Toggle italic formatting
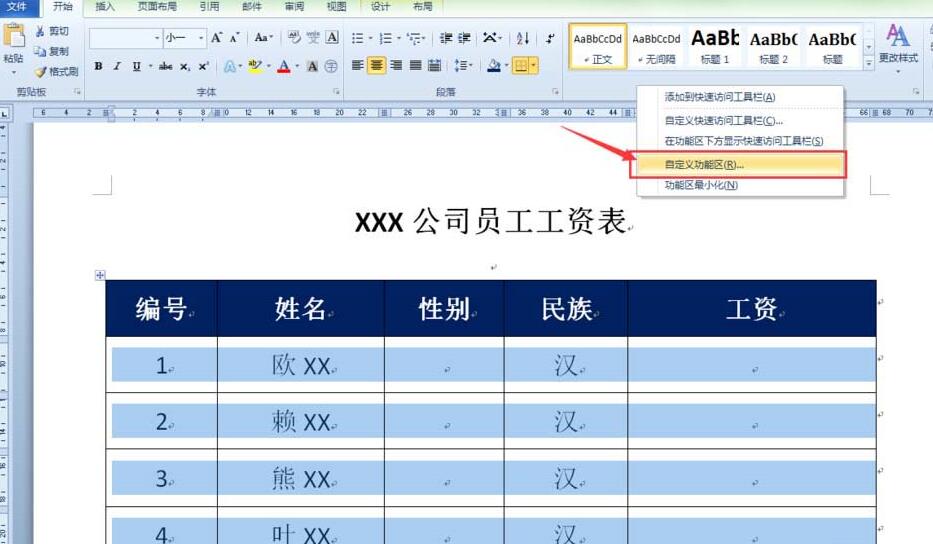This screenshot has height=544, width=933. coord(117,66)
